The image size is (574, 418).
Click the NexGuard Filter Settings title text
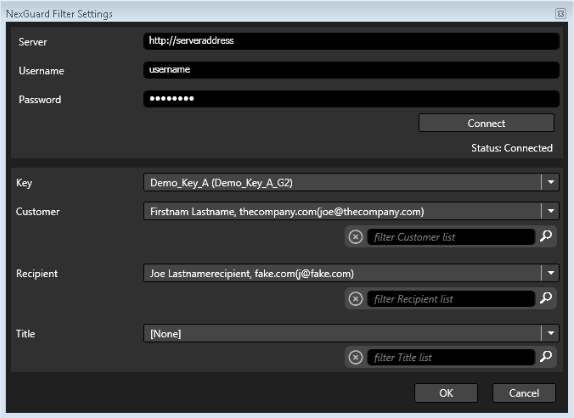tap(59, 14)
